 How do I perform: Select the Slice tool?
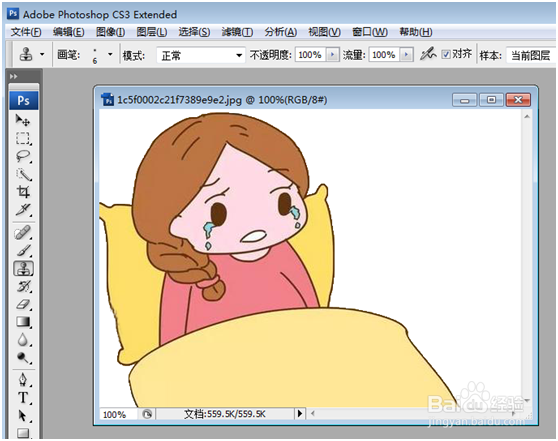pos(23,209)
